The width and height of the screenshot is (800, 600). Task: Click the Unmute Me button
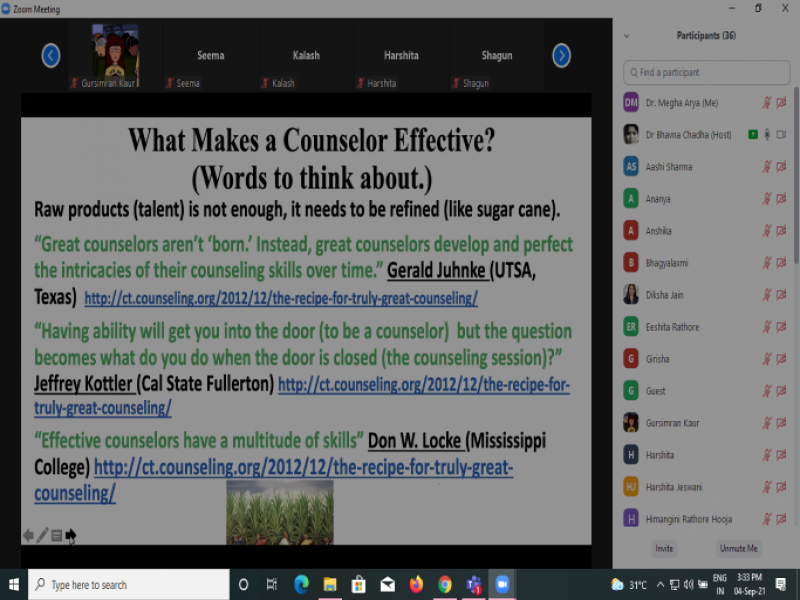click(x=738, y=549)
